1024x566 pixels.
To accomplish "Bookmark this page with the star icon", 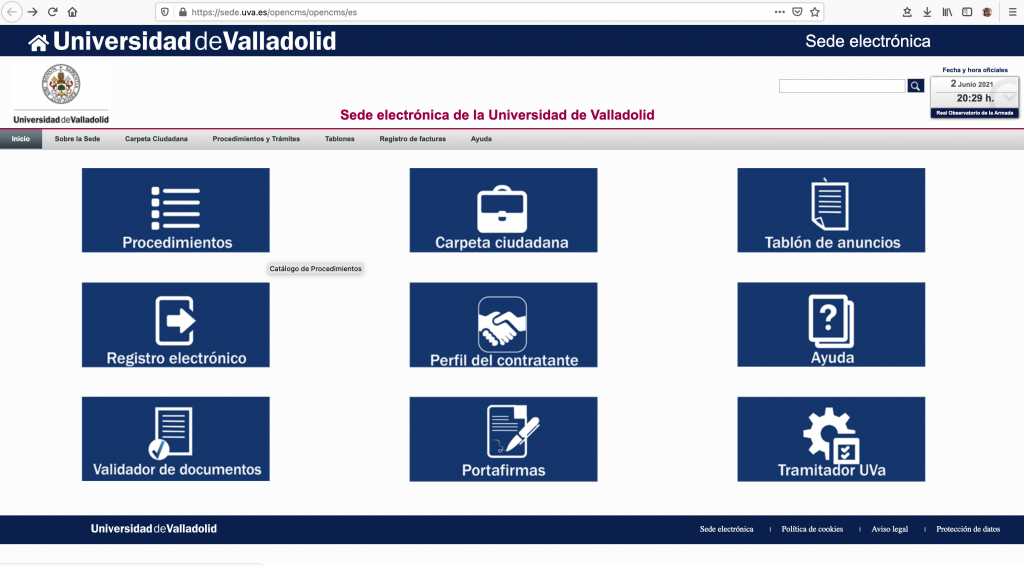I will [x=814, y=12].
